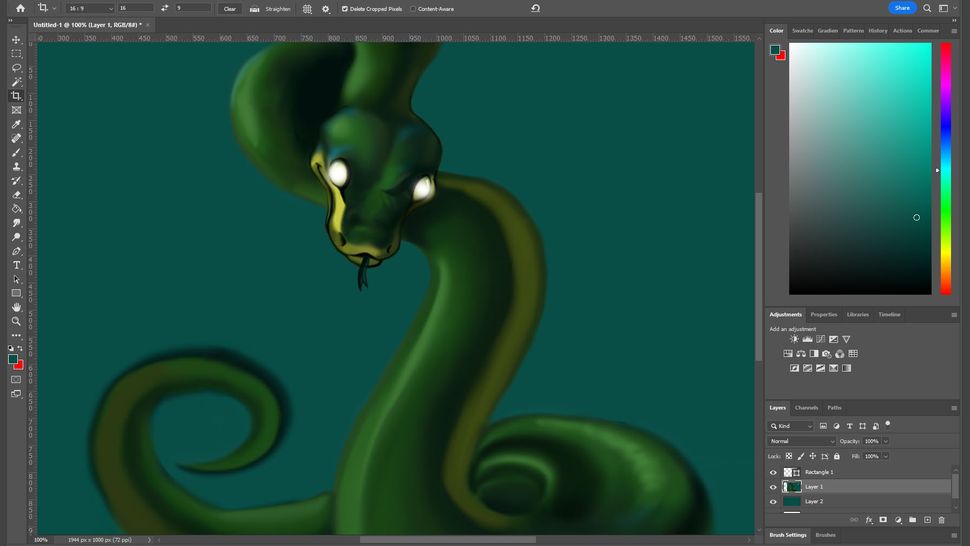
Task: Open the Kind layer filter dropdown
Action: [x=791, y=426]
